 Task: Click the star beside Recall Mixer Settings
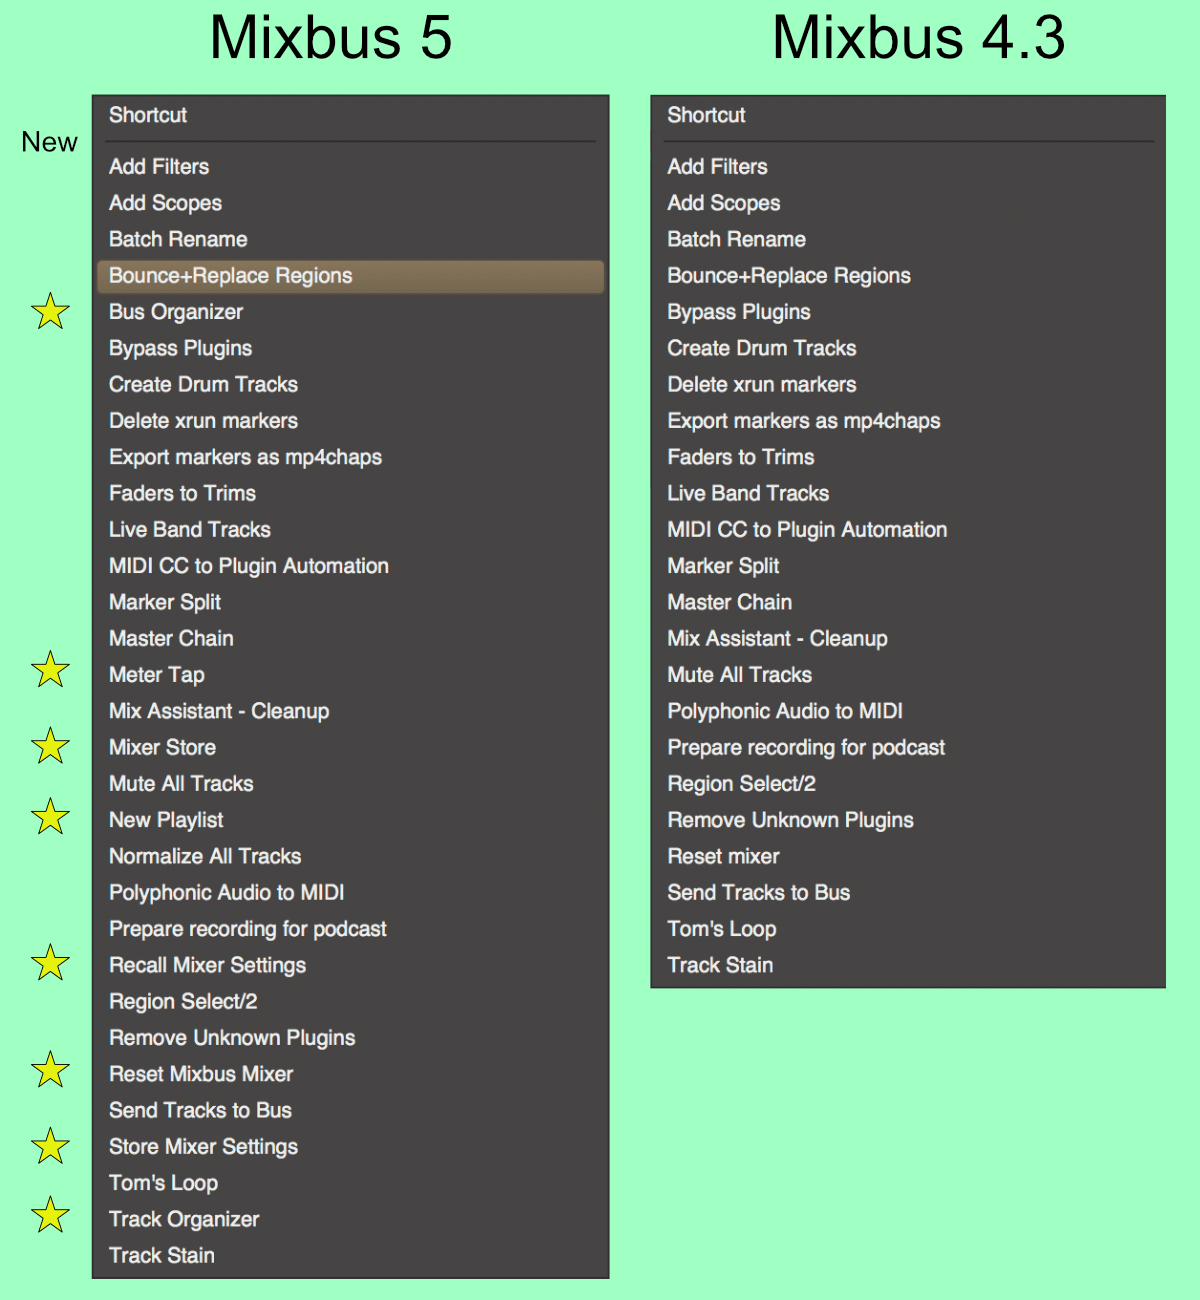(50, 963)
